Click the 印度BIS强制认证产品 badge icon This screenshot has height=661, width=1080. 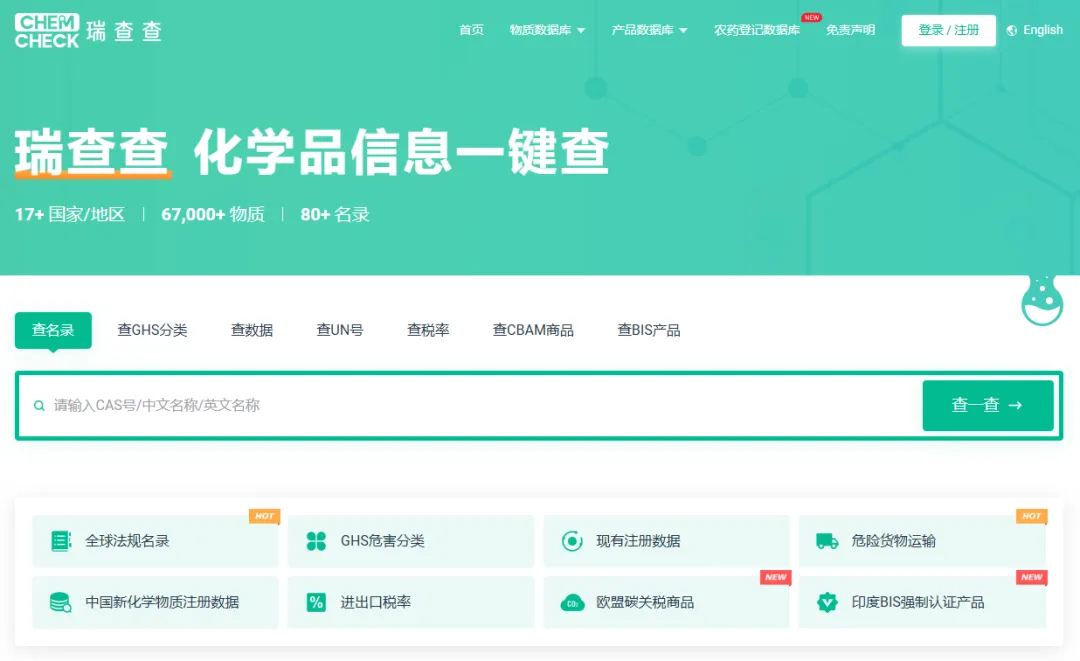coord(827,602)
